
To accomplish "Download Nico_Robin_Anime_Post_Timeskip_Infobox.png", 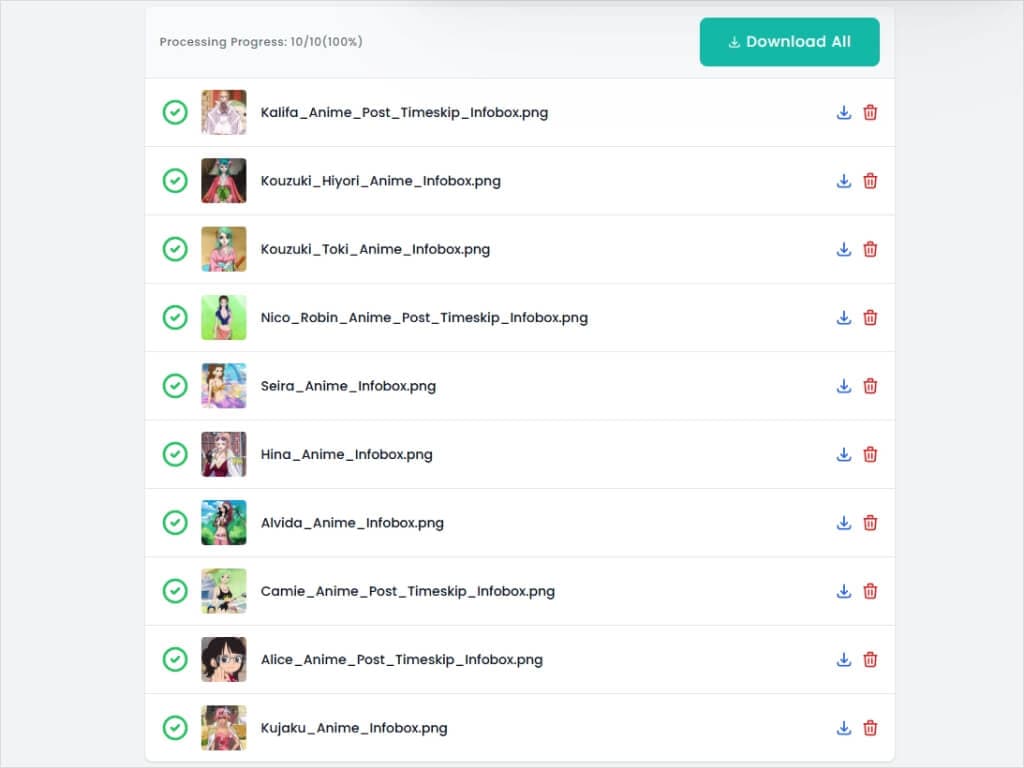I will (843, 317).
